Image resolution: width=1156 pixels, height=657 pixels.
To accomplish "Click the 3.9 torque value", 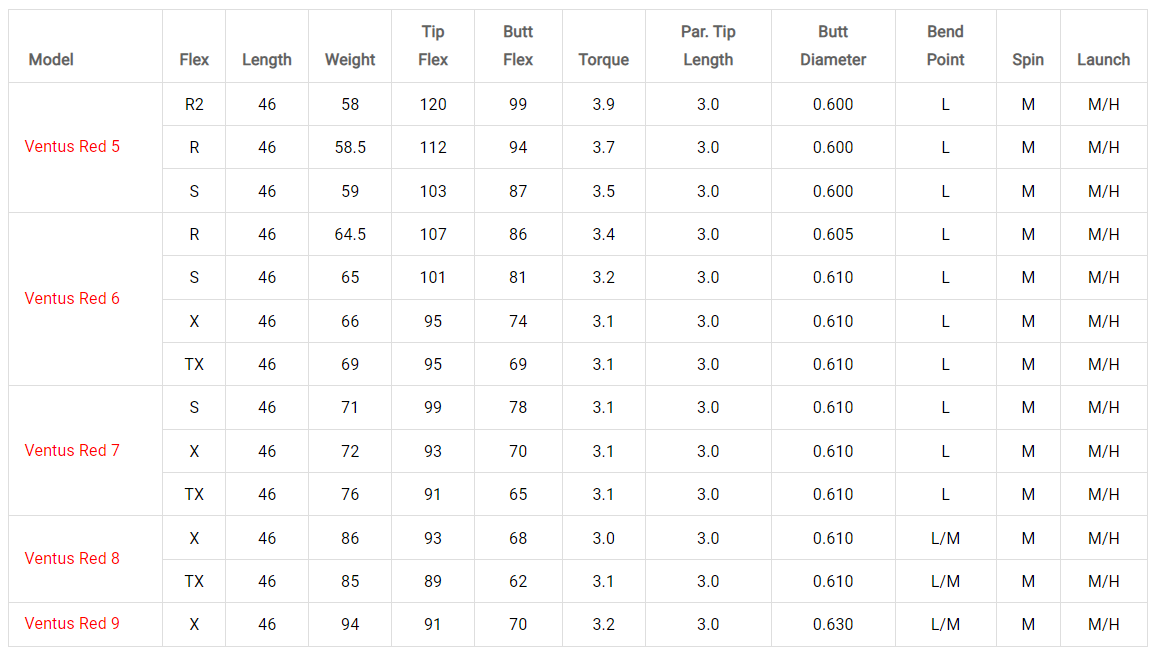I will tap(603, 104).
